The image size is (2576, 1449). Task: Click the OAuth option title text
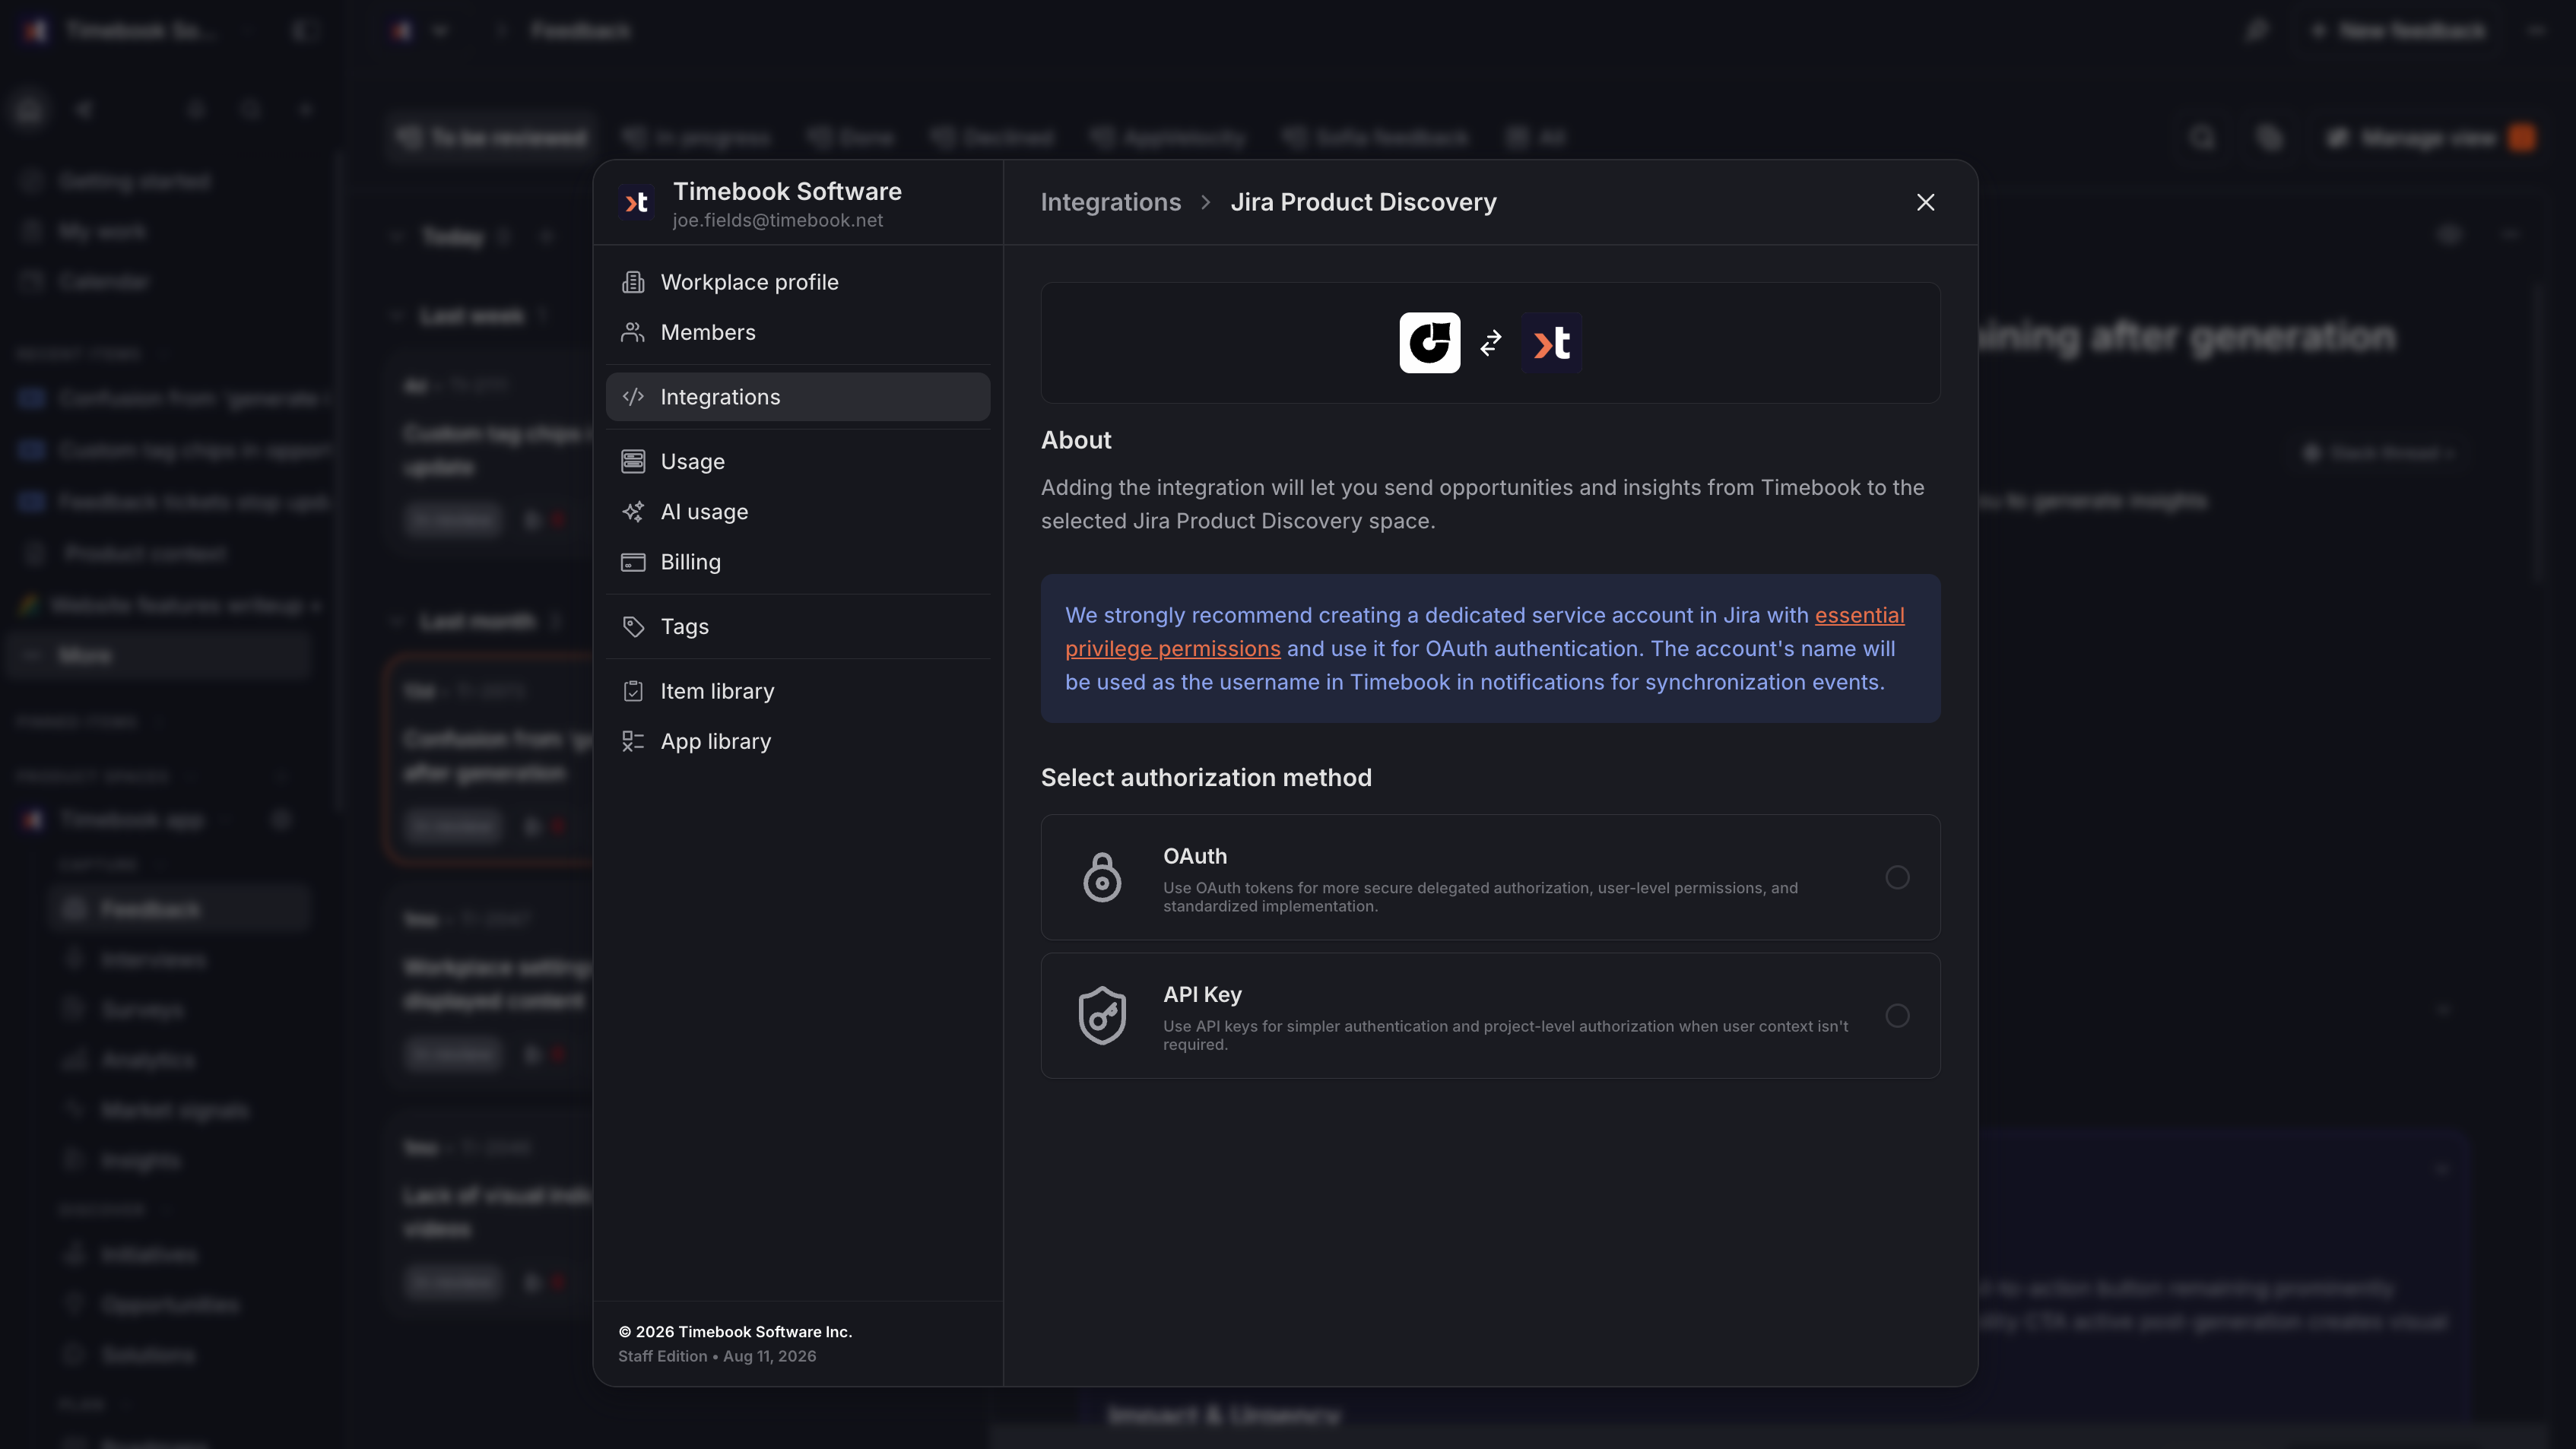pyautogui.click(x=1194, y=856)
